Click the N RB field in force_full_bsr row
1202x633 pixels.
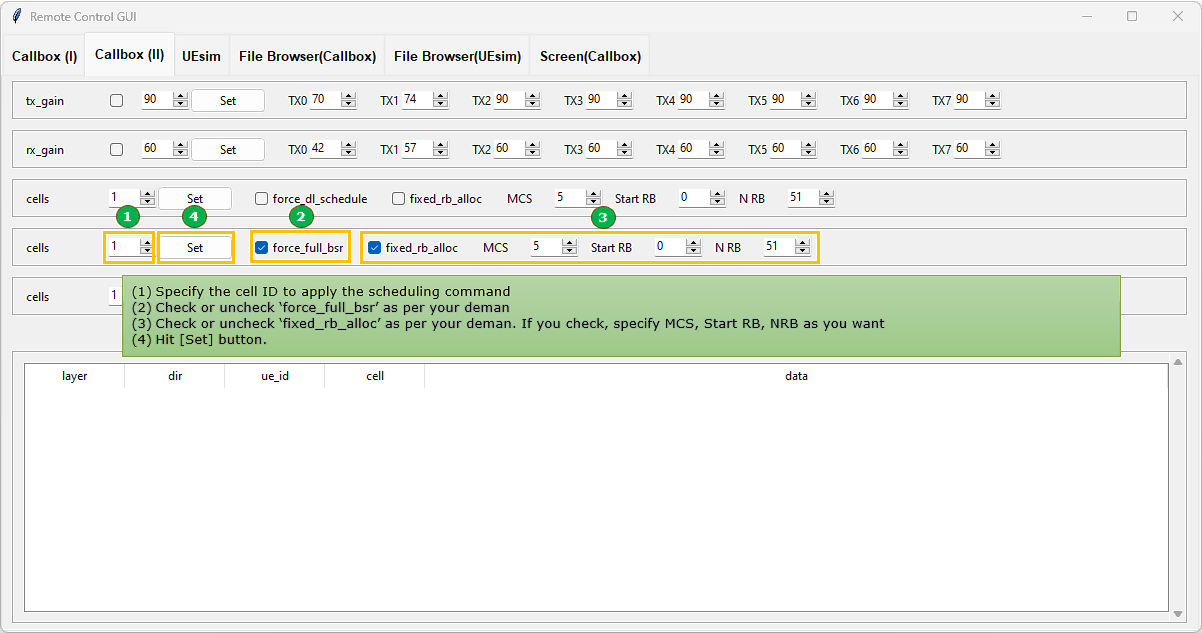point(779,247)
